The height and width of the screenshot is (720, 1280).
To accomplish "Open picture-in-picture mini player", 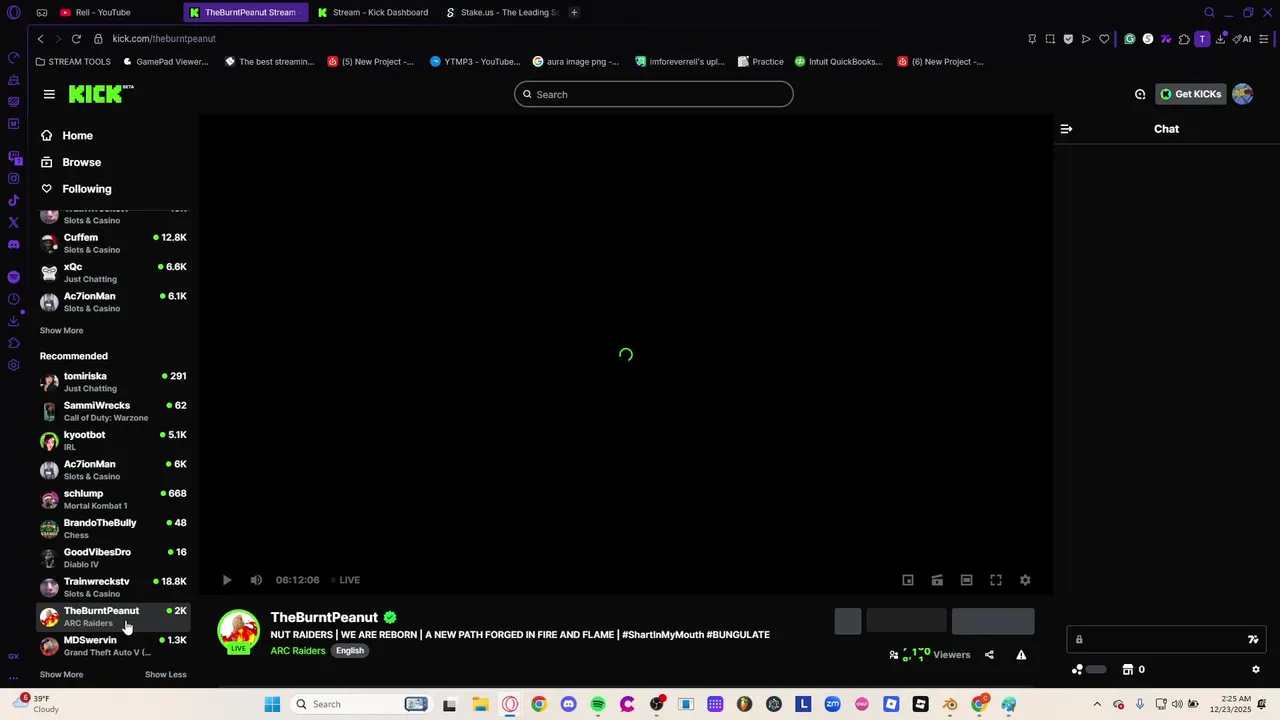I will click(908, 580).
